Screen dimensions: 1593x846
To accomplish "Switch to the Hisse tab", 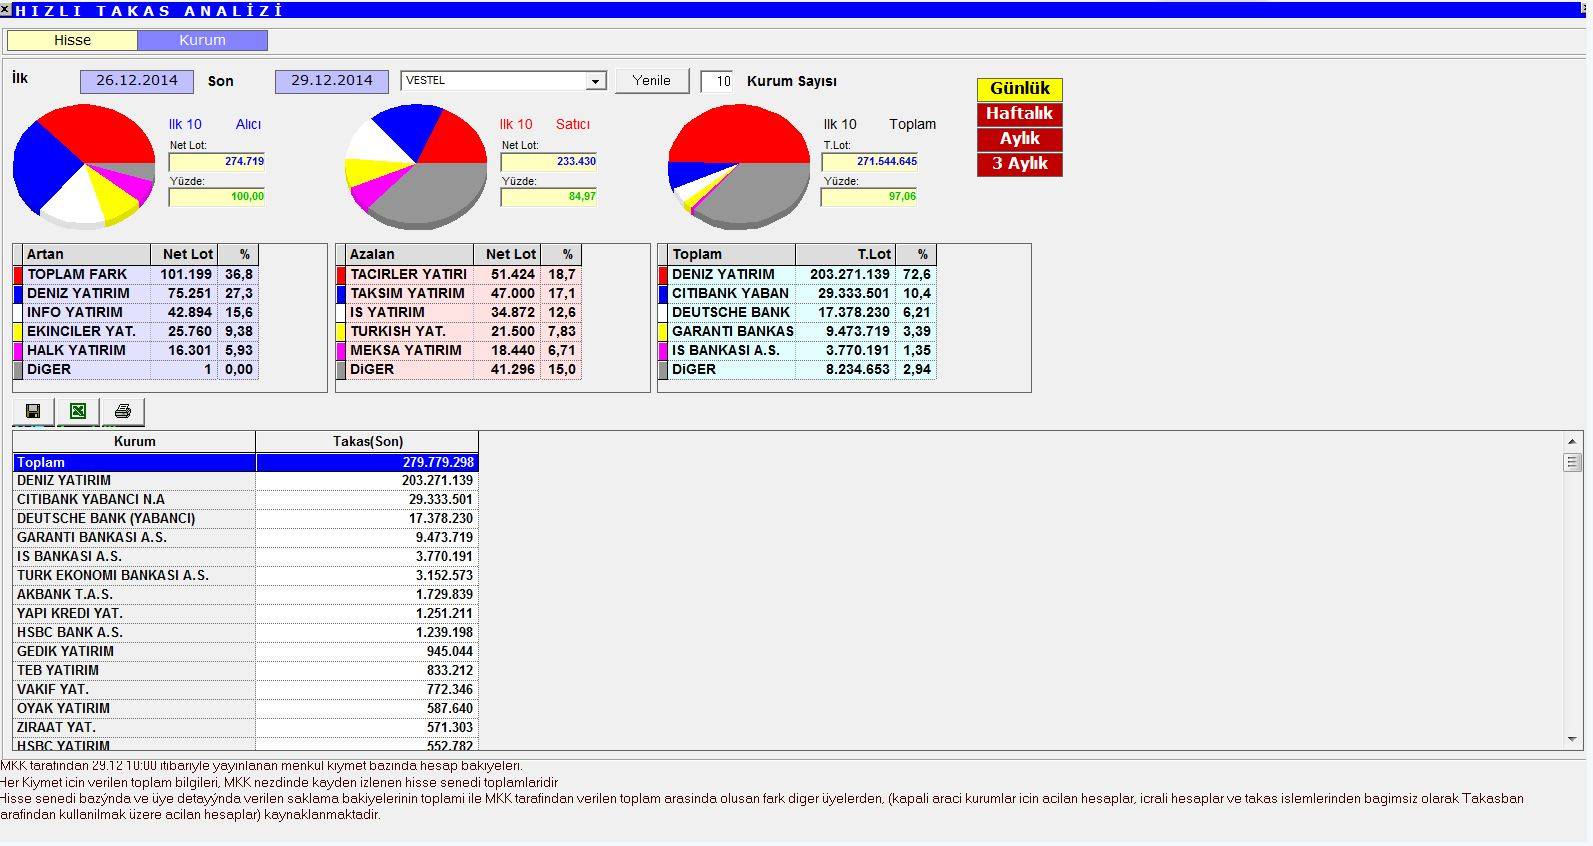I will point(72,40).
